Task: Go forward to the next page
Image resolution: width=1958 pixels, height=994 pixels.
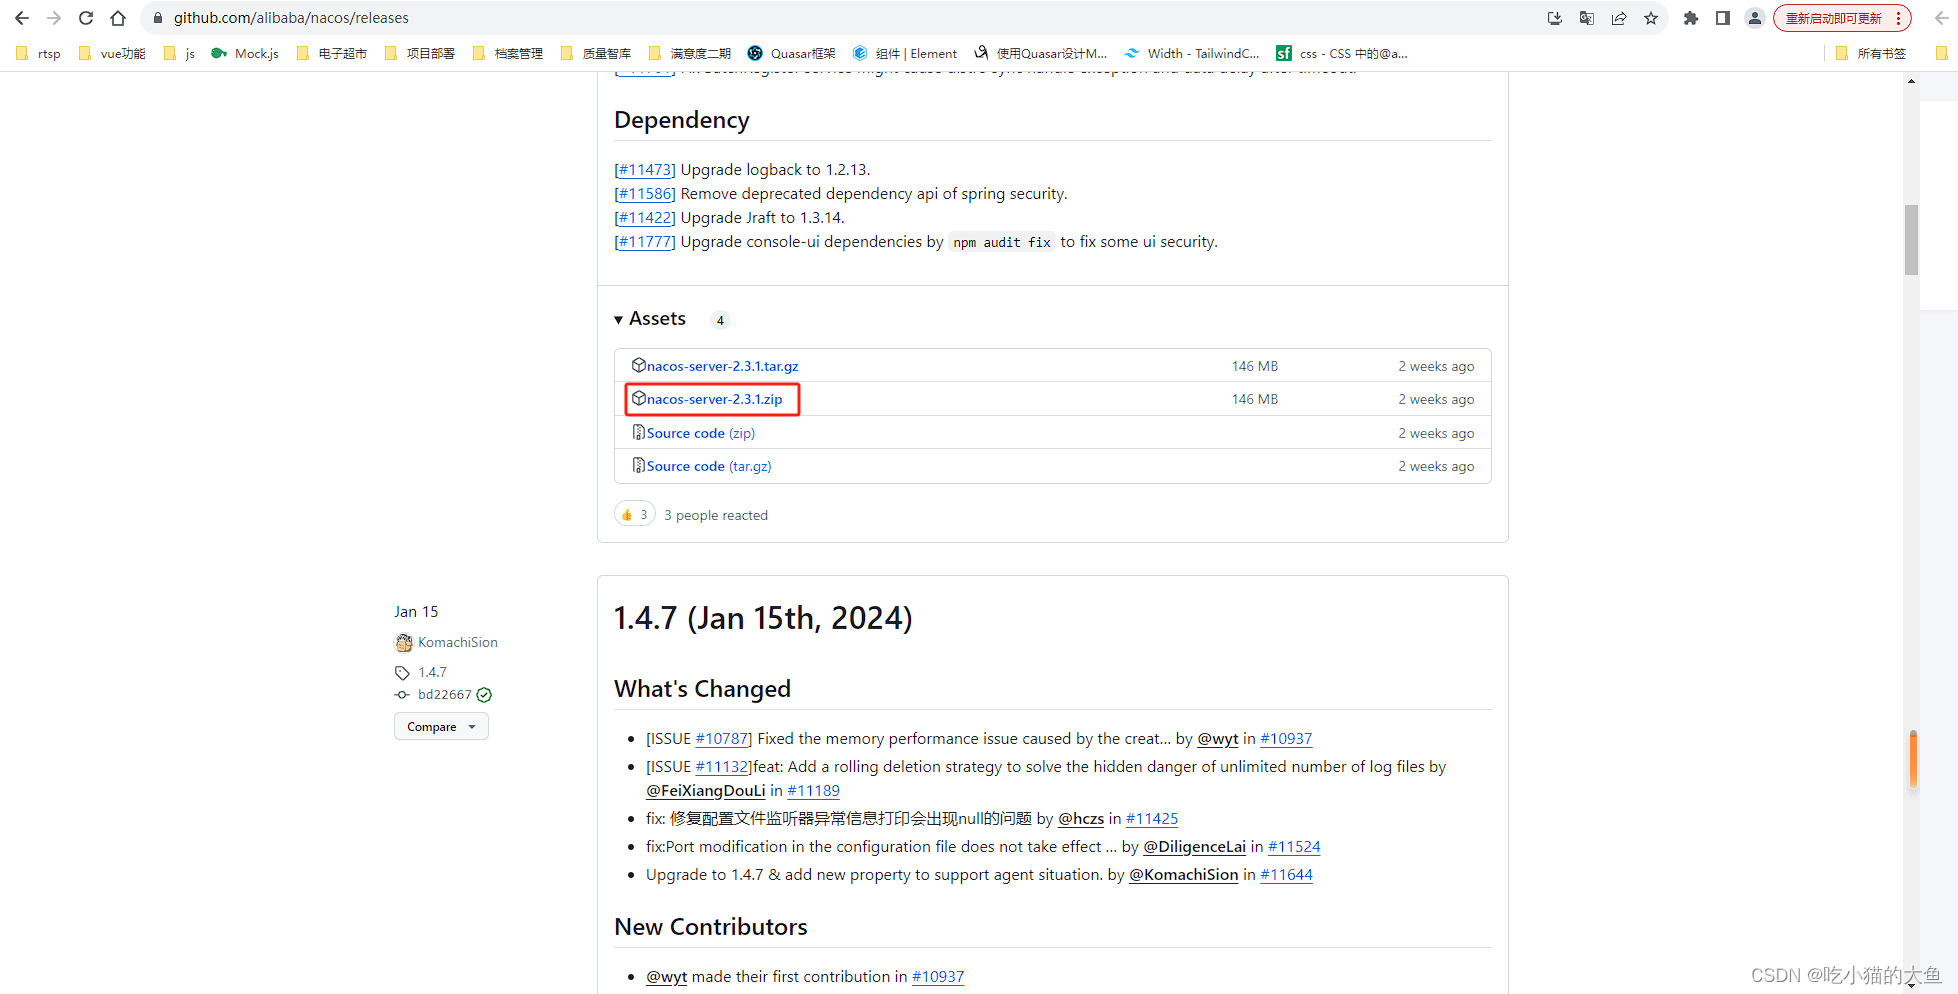Action: click(x=54, y=18)
